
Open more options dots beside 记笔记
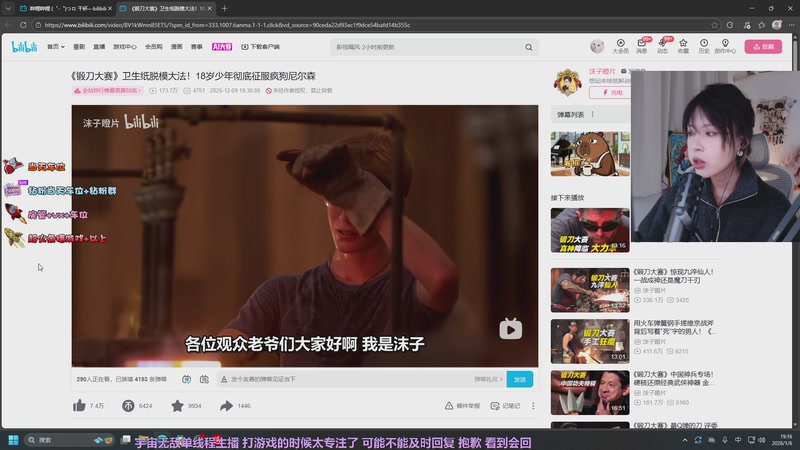click(533, 406)
